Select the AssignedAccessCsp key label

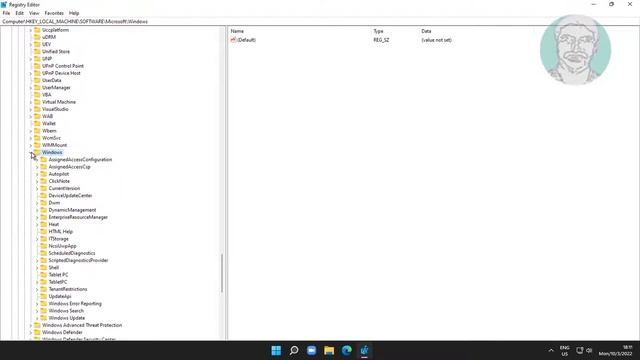tap(69, 167)
